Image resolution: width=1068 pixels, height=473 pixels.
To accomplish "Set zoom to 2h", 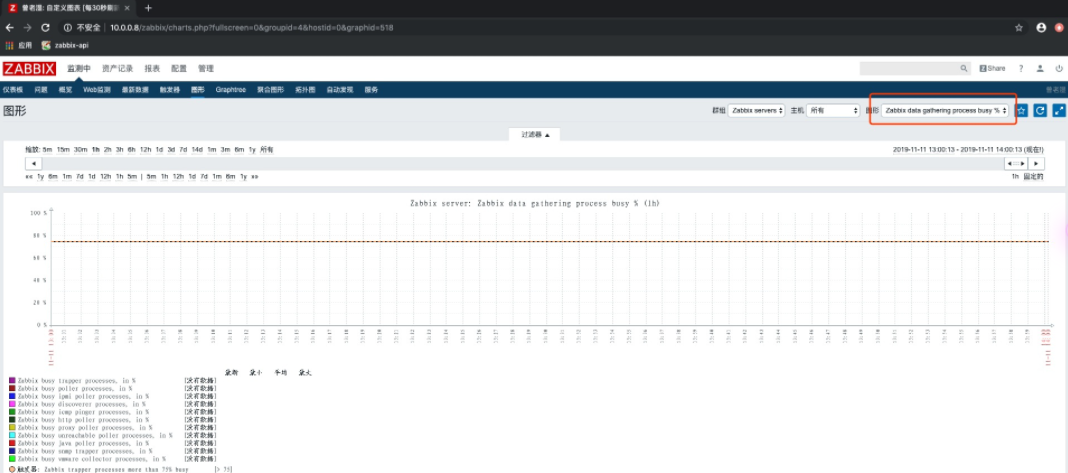I will tap(108, 149).
